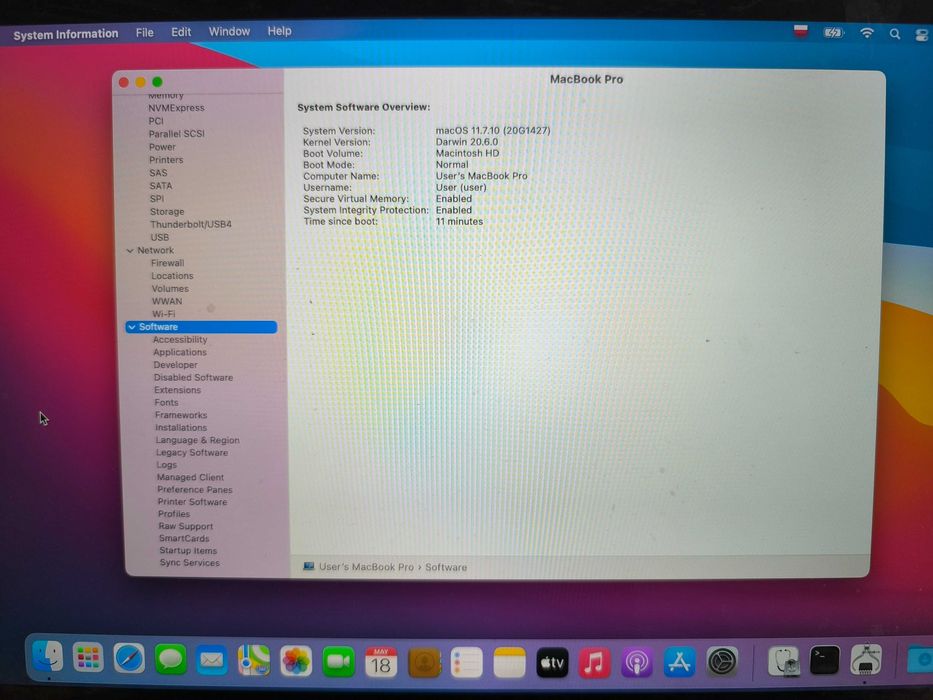Open the App Store icon
Image resolution: width=933 pixels, height=700 pixels.
[x=680, y=662]
